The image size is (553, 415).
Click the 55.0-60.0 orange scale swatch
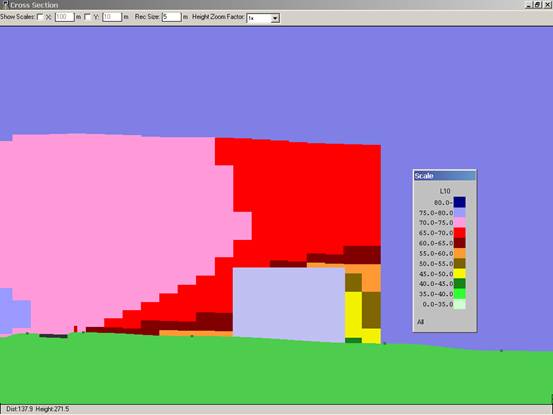(459, 253)
